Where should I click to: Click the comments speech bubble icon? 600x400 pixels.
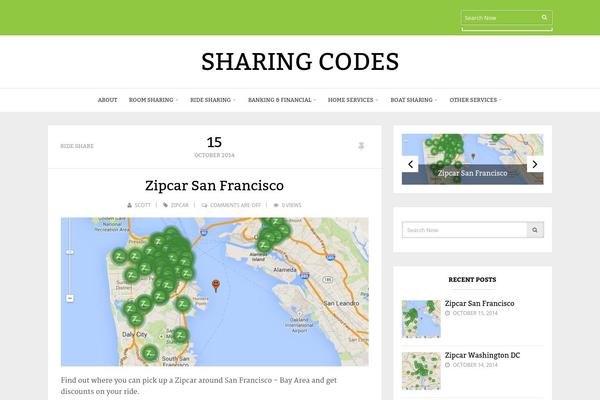pos(204,205)
